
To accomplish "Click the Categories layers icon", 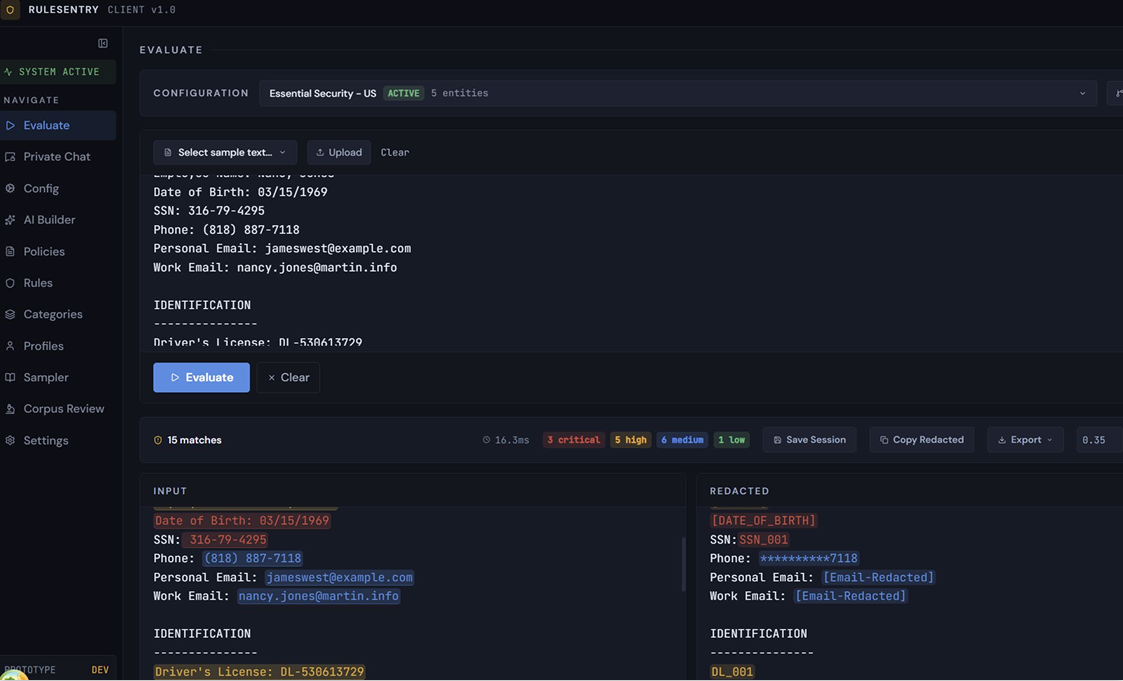I will pyautogui.click(x=10, y=314).
